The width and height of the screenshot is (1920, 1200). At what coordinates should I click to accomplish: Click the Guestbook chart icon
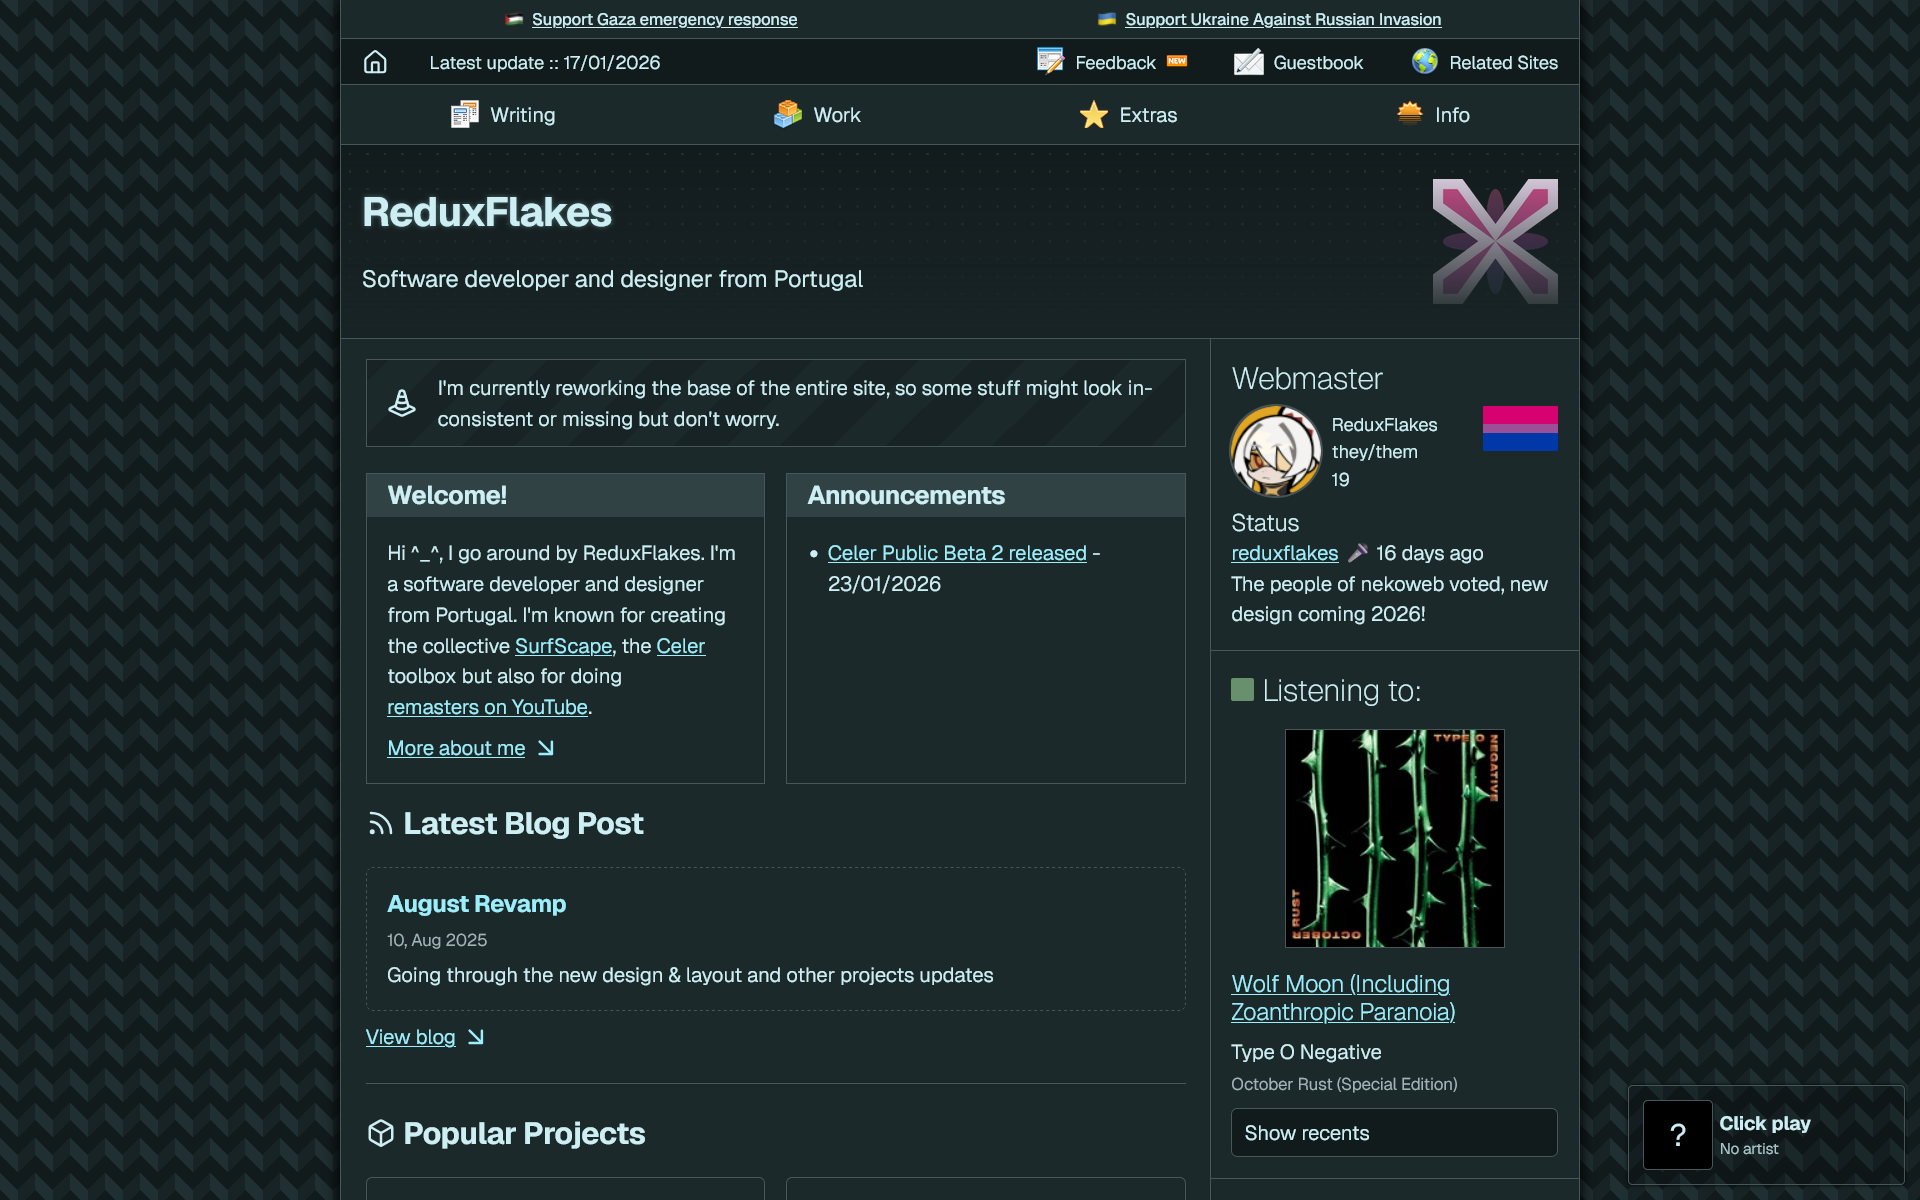[1248, 62]
